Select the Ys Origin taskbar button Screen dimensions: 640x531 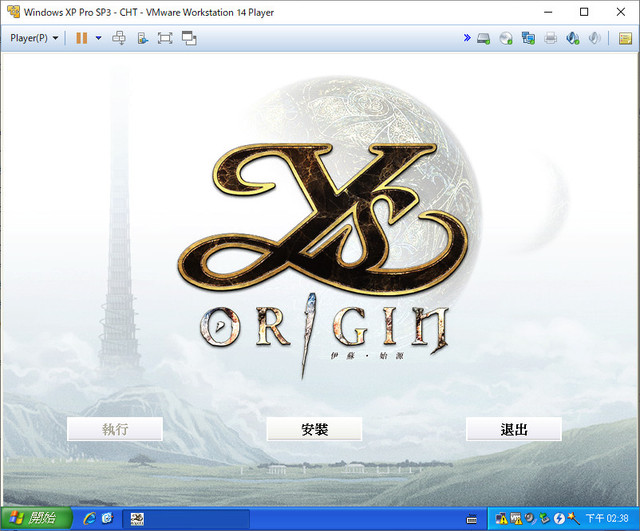186,519
